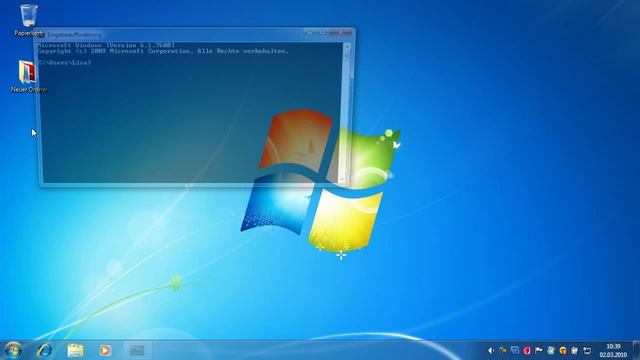Click the Microsoft Windows version line
Image resolution: width=640 pixels, height=360 pixels.
coord(106,45)
